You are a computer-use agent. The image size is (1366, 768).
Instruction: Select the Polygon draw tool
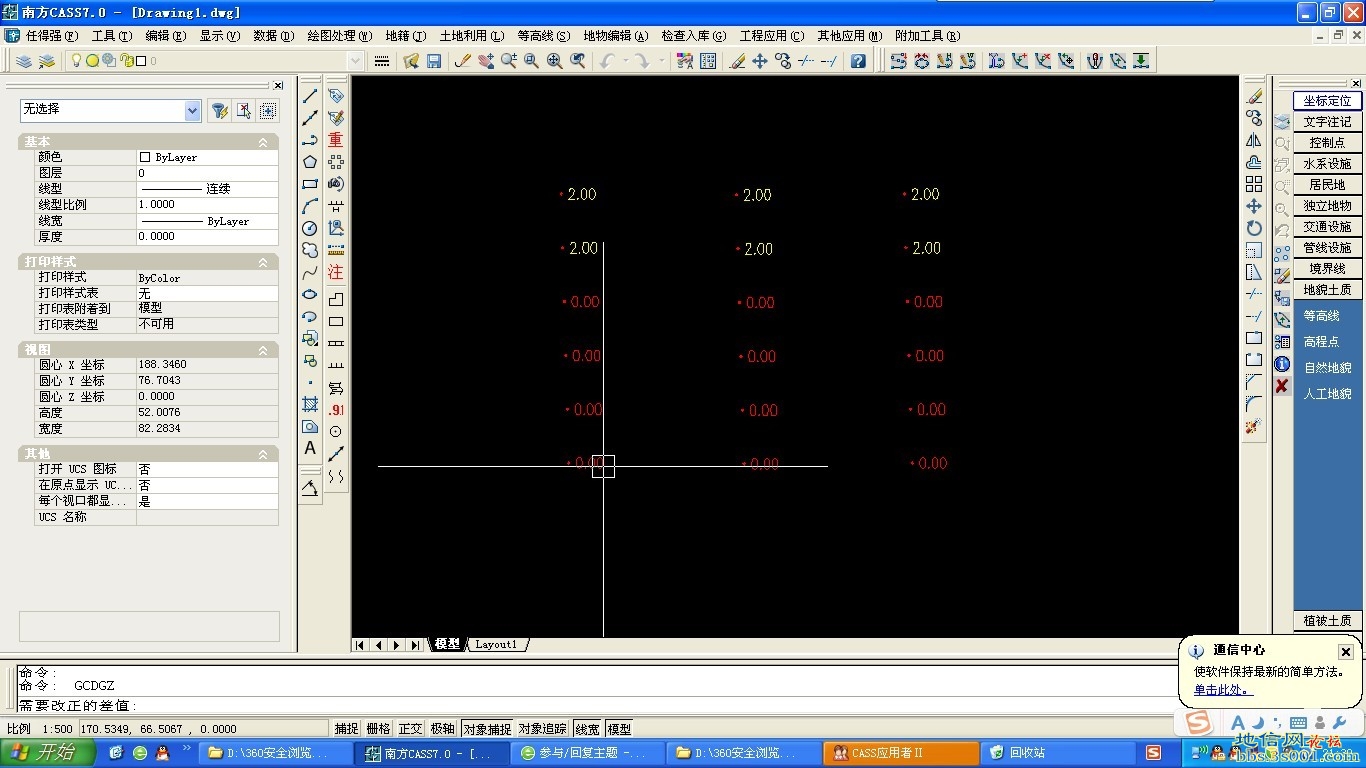[310, 162]
